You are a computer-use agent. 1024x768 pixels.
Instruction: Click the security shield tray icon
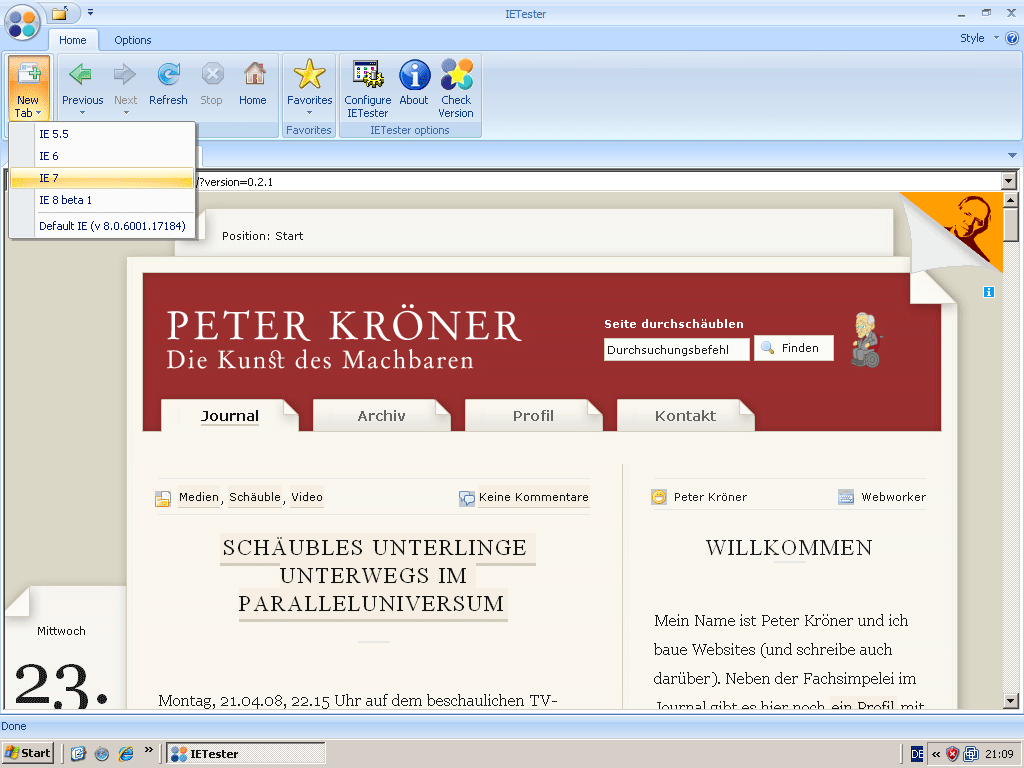[953, 754]
